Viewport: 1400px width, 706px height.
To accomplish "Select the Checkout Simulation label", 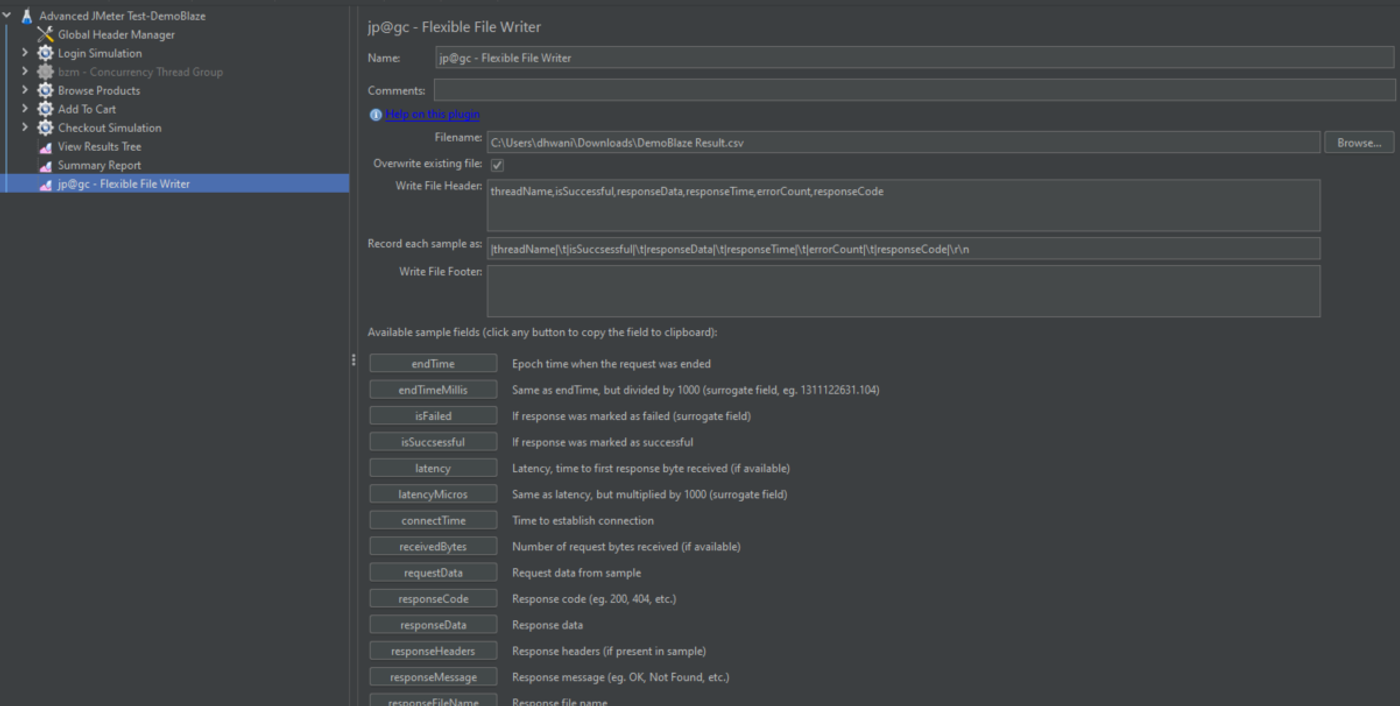I will [109, 128].
